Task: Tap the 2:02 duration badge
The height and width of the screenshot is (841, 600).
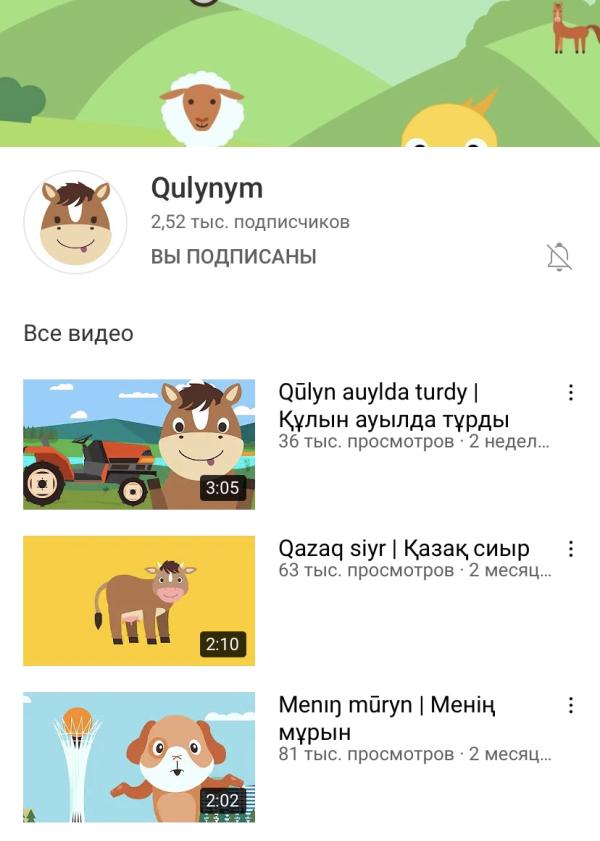Action: coord(223,800)
